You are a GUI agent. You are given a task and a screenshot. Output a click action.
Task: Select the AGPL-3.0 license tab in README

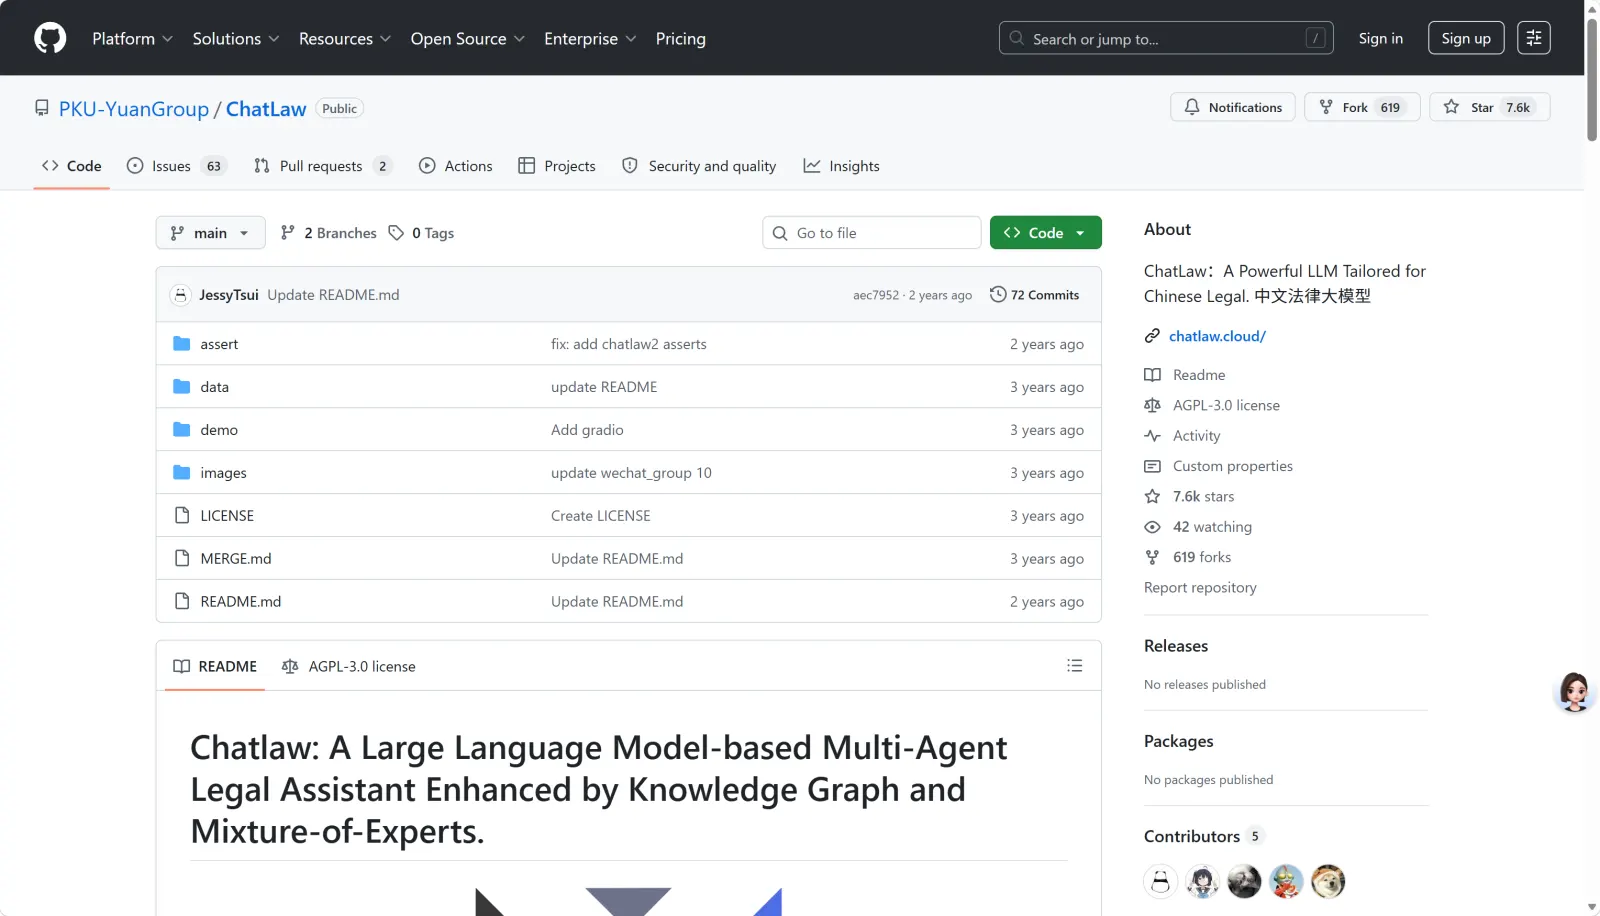click(349, 666)
